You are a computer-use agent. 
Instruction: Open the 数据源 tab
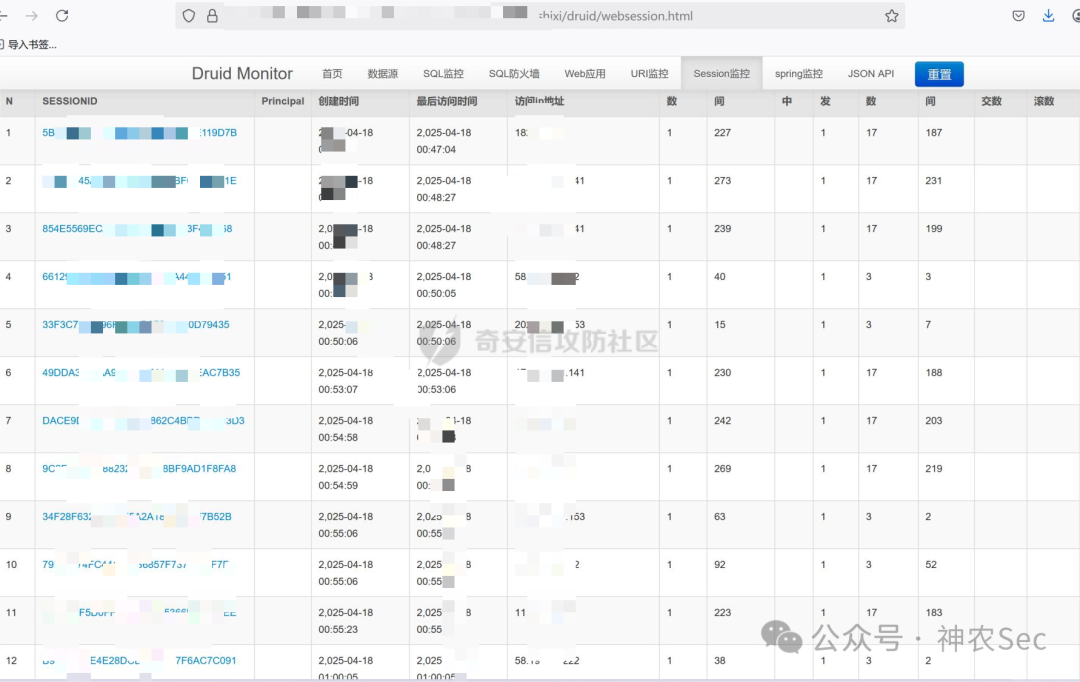(x=383, y=74)
